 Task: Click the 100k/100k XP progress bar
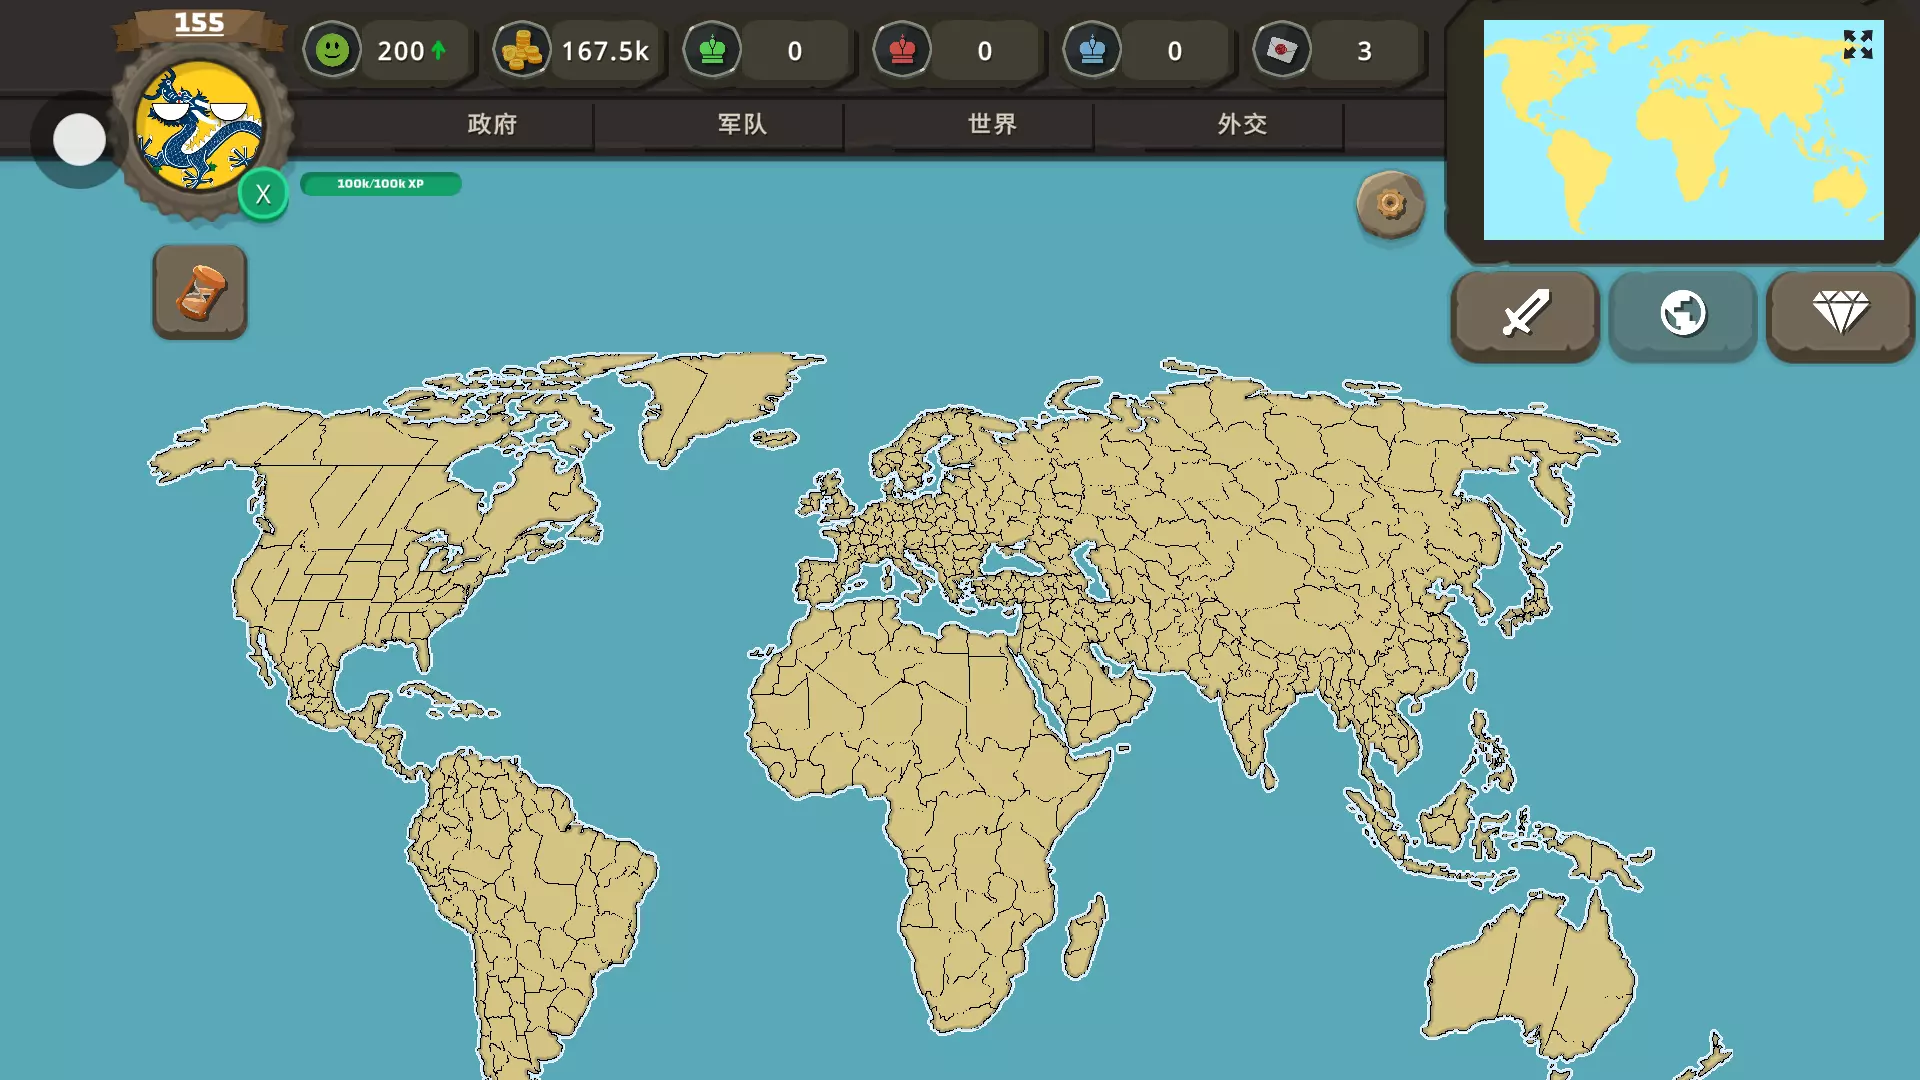(380, 184)
